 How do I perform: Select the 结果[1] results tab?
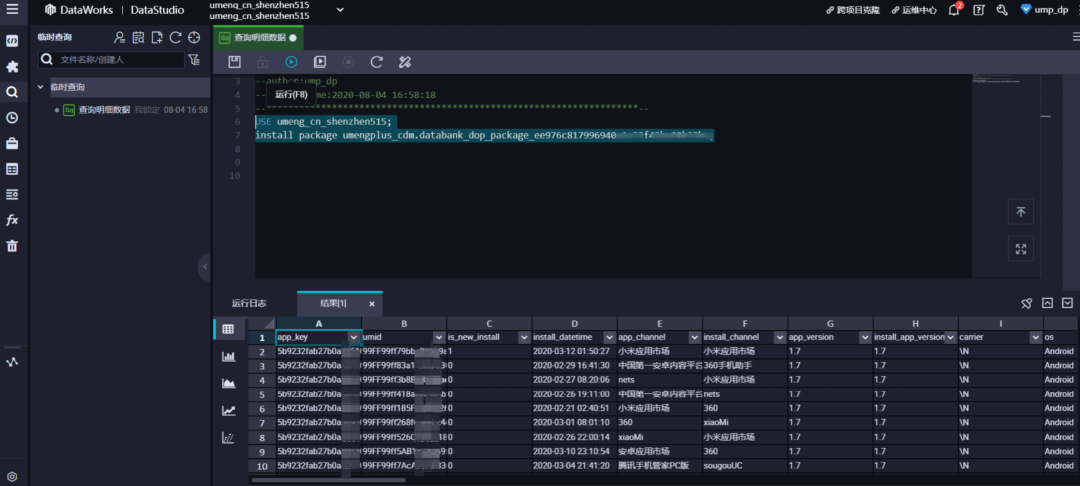tap(333, 304)
